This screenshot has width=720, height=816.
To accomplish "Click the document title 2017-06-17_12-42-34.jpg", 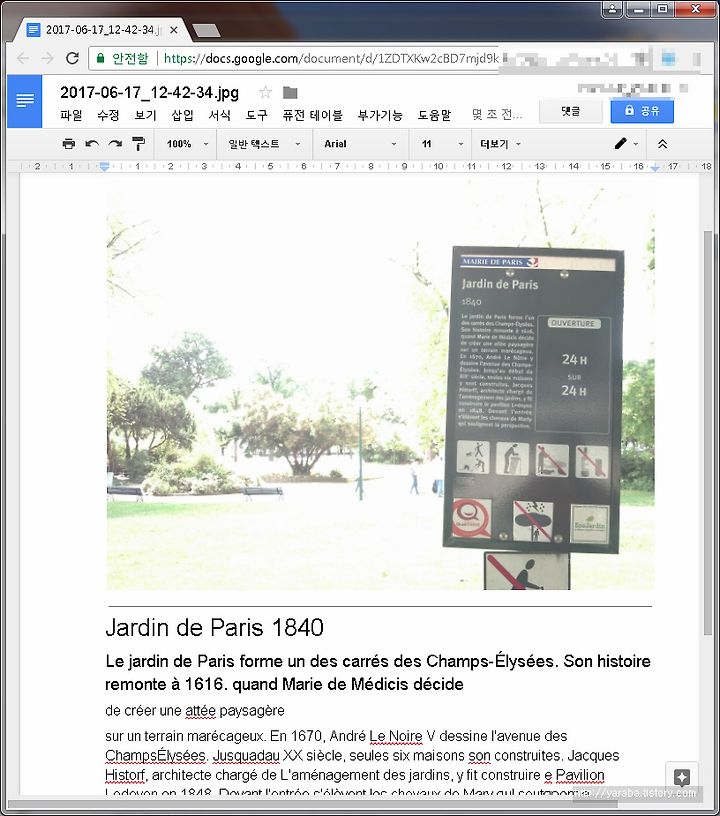I will click(x=150, y=93).
